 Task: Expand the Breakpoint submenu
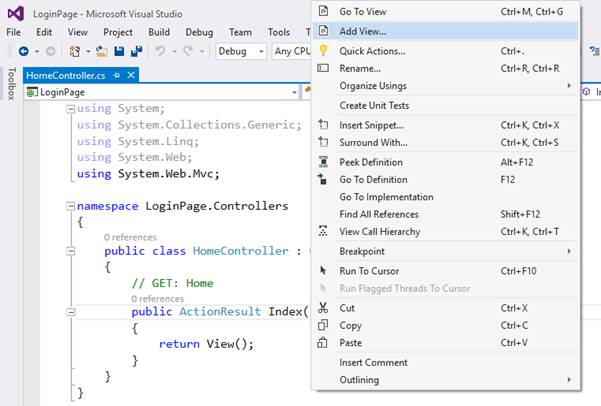[569, 251]
